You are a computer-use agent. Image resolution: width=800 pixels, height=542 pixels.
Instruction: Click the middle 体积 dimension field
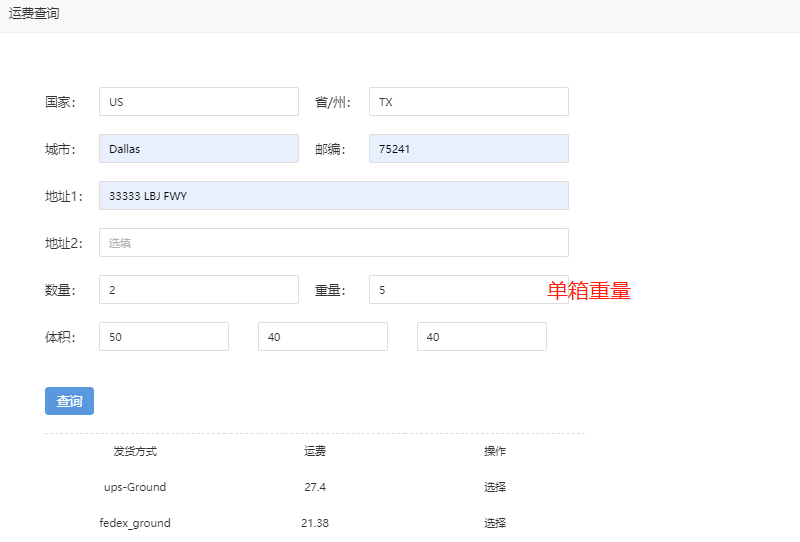pos(322,336)
